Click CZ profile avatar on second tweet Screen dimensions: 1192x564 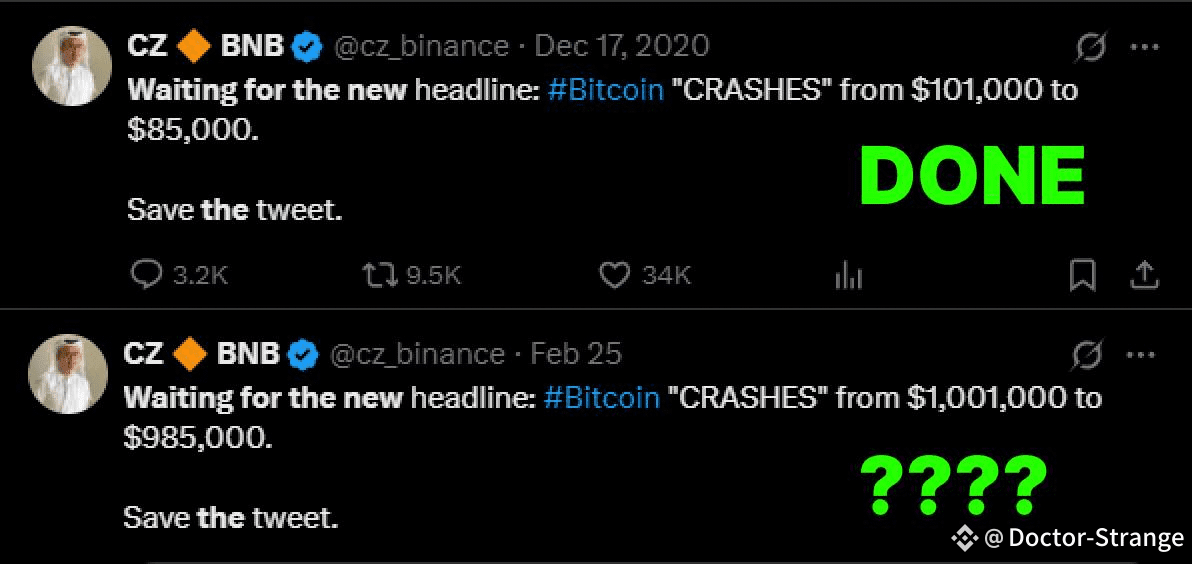[68, 374]
